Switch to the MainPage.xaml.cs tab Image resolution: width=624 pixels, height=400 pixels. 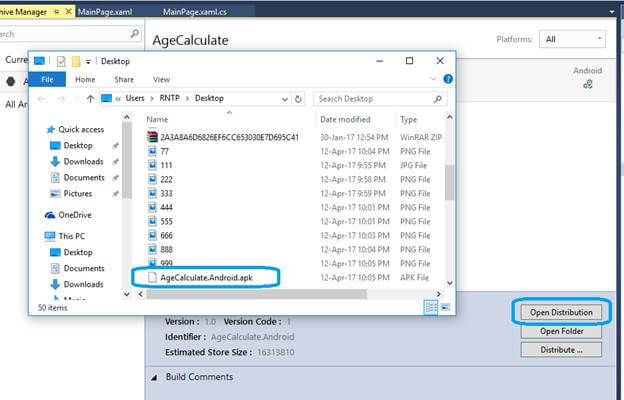pyautogui.click(x=195, y=12)
